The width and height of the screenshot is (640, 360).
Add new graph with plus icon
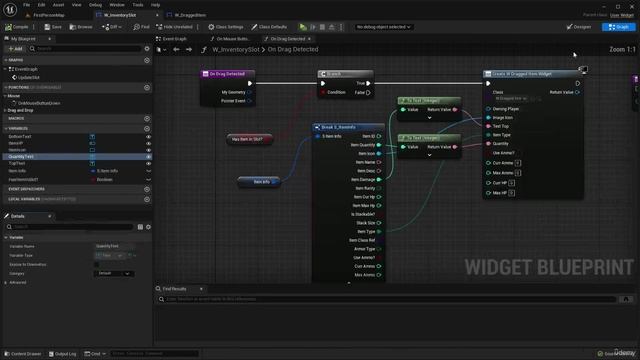point(147,60)
